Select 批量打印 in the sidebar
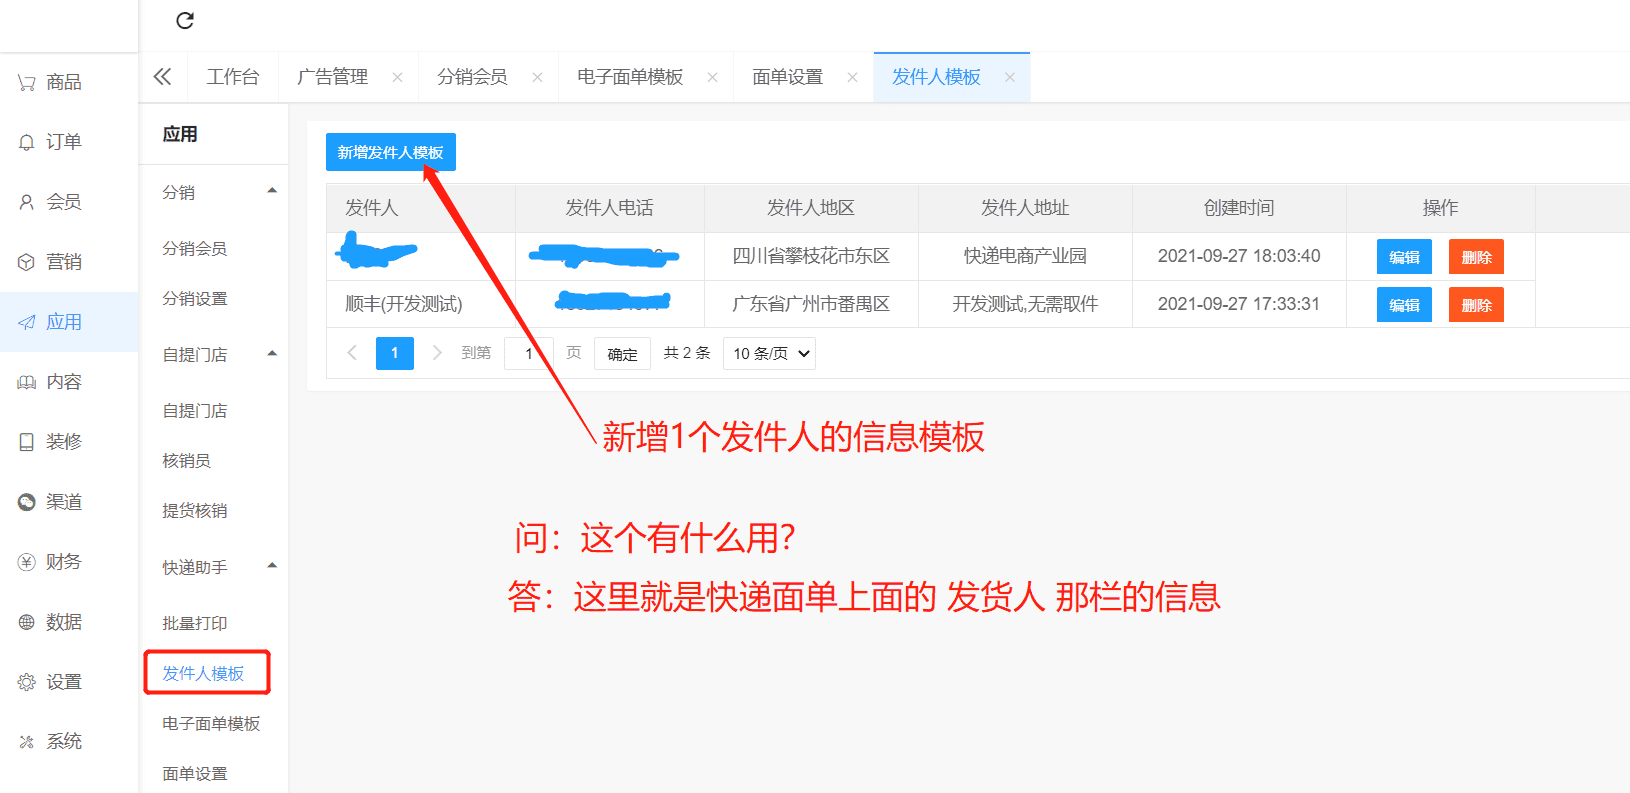 click(195, 623)
